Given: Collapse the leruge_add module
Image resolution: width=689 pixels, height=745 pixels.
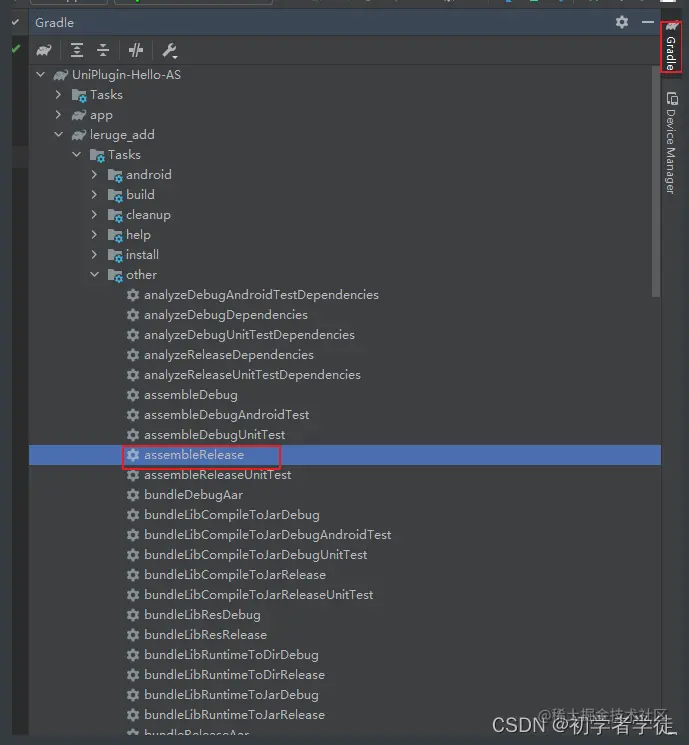Looking at the screenshot, I should pyautogui.click(x=58, y=134).
